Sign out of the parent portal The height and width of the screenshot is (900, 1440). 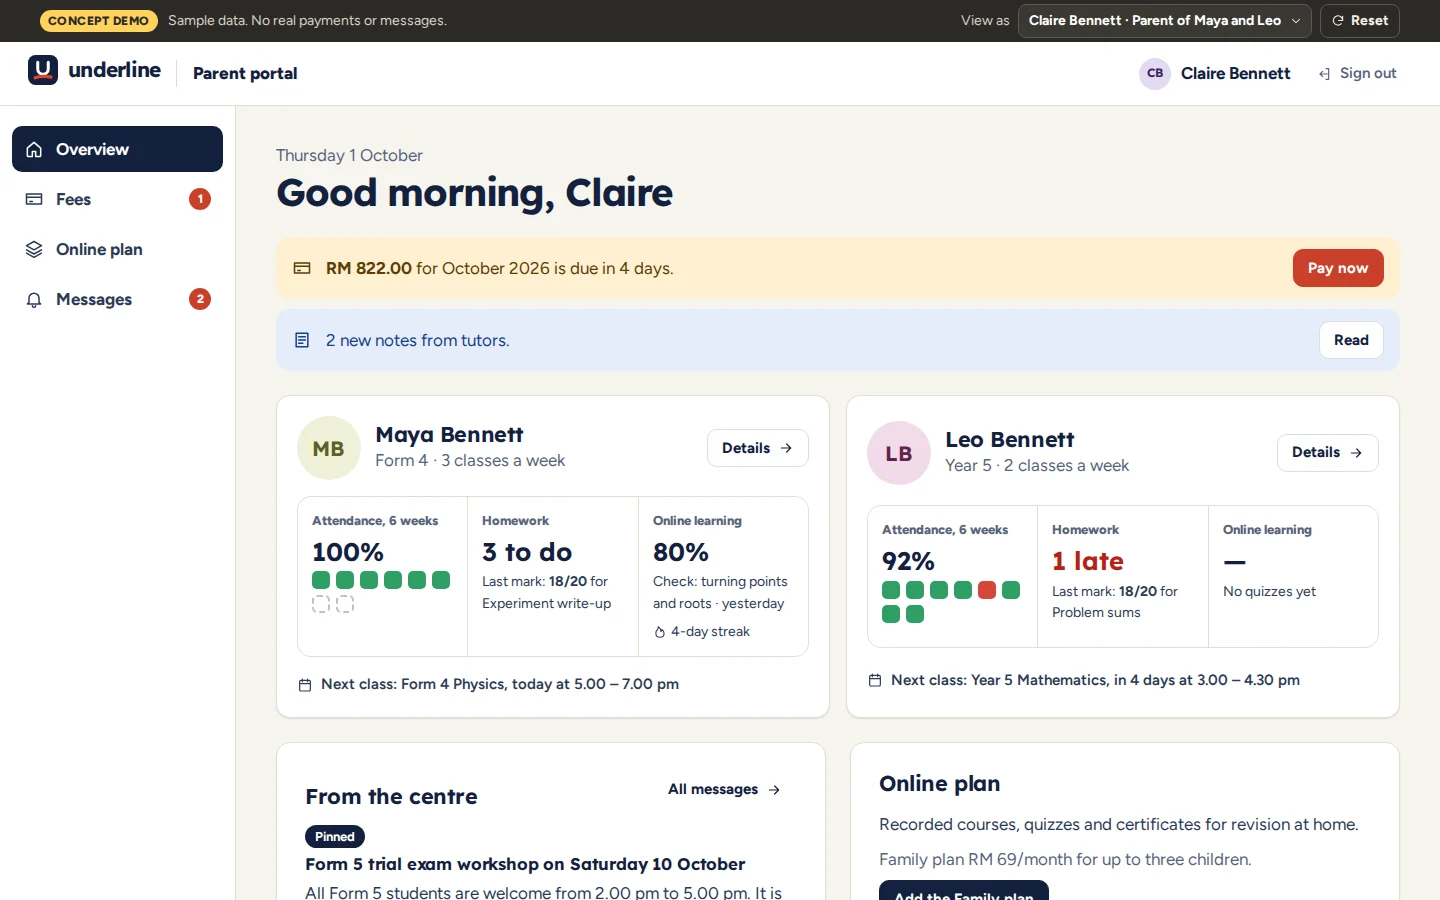point(1357,73)
